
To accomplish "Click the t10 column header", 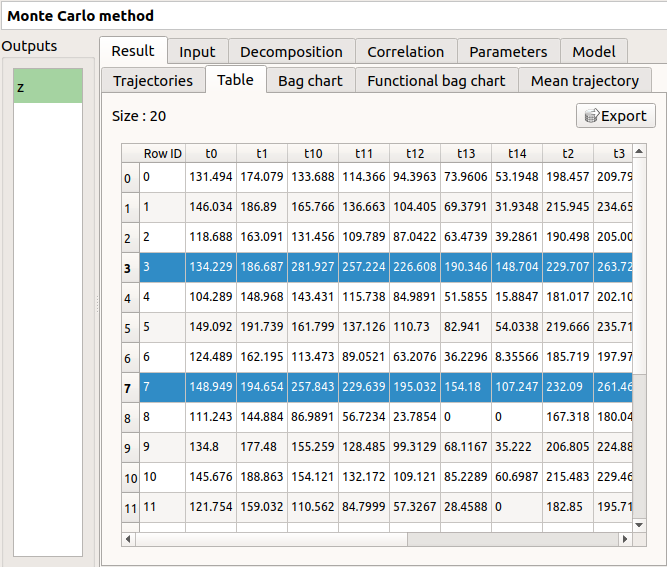I will (313, 154).
